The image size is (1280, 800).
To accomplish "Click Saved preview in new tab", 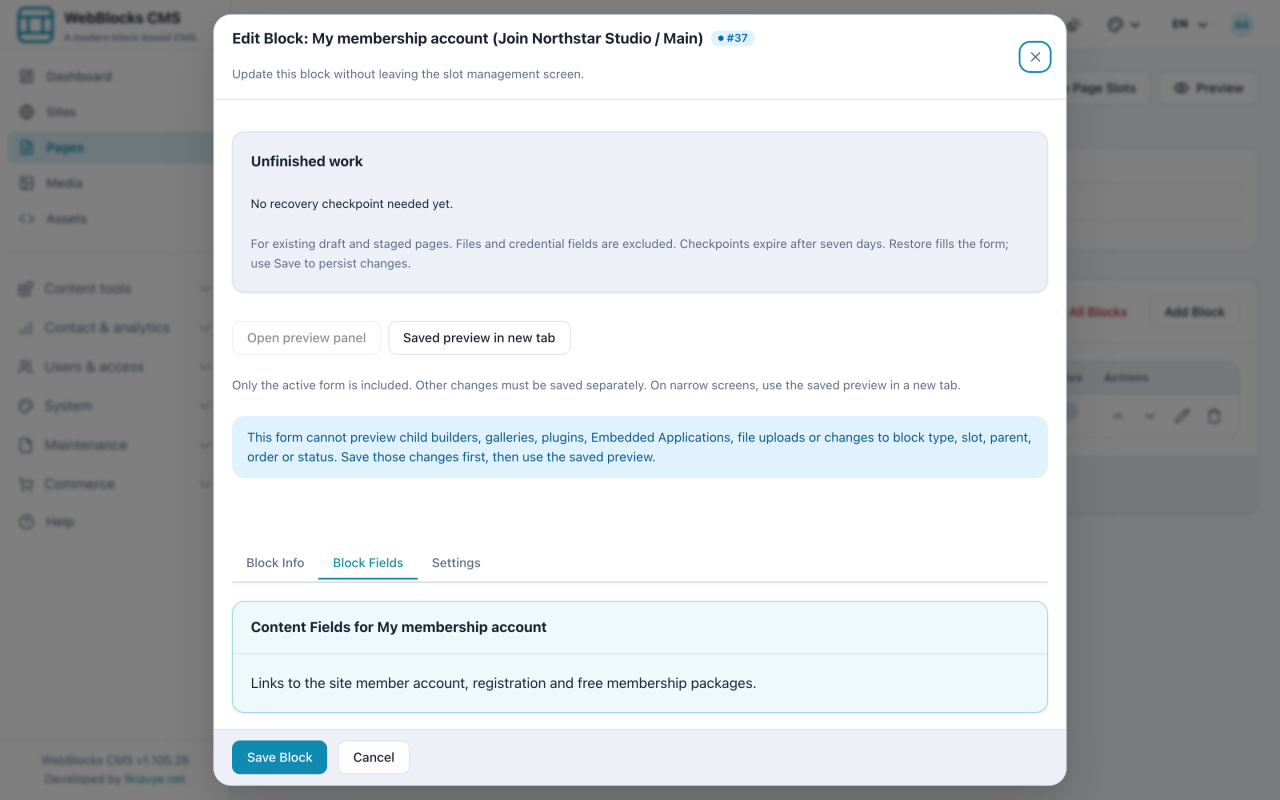I will 479,338.
